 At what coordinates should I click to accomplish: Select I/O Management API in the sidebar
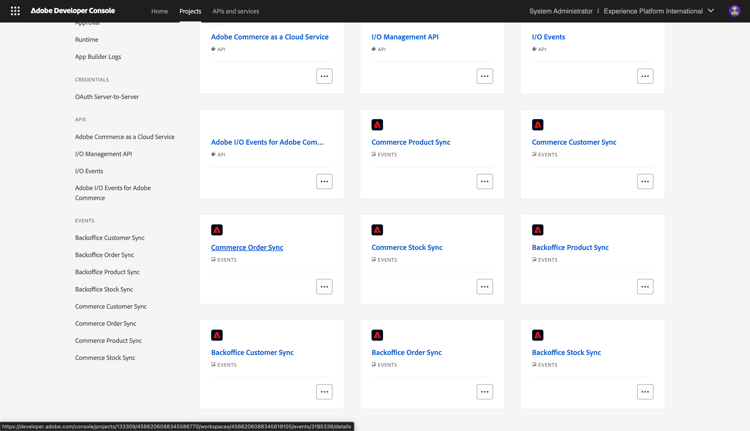tap(103, 154)
